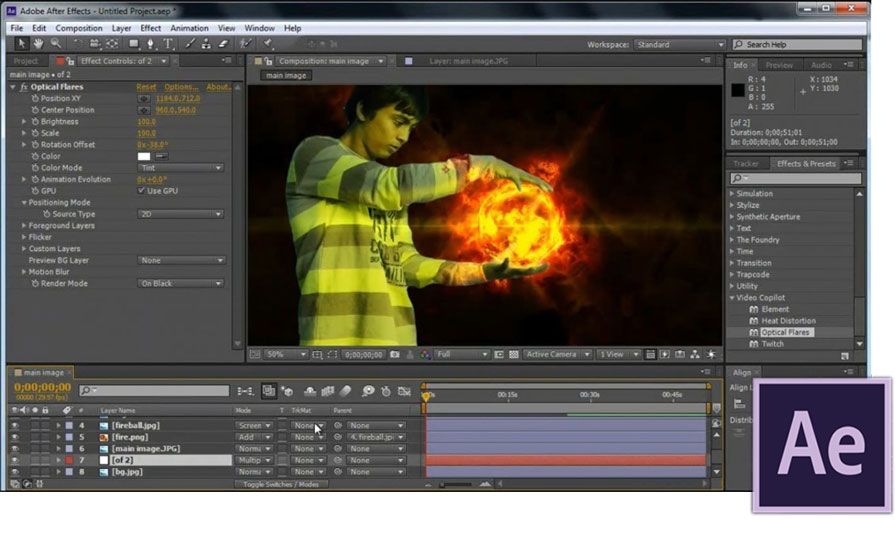
Task: Click the composition mini-flowchart icon in timeline
Action: [x=245, y=391]
